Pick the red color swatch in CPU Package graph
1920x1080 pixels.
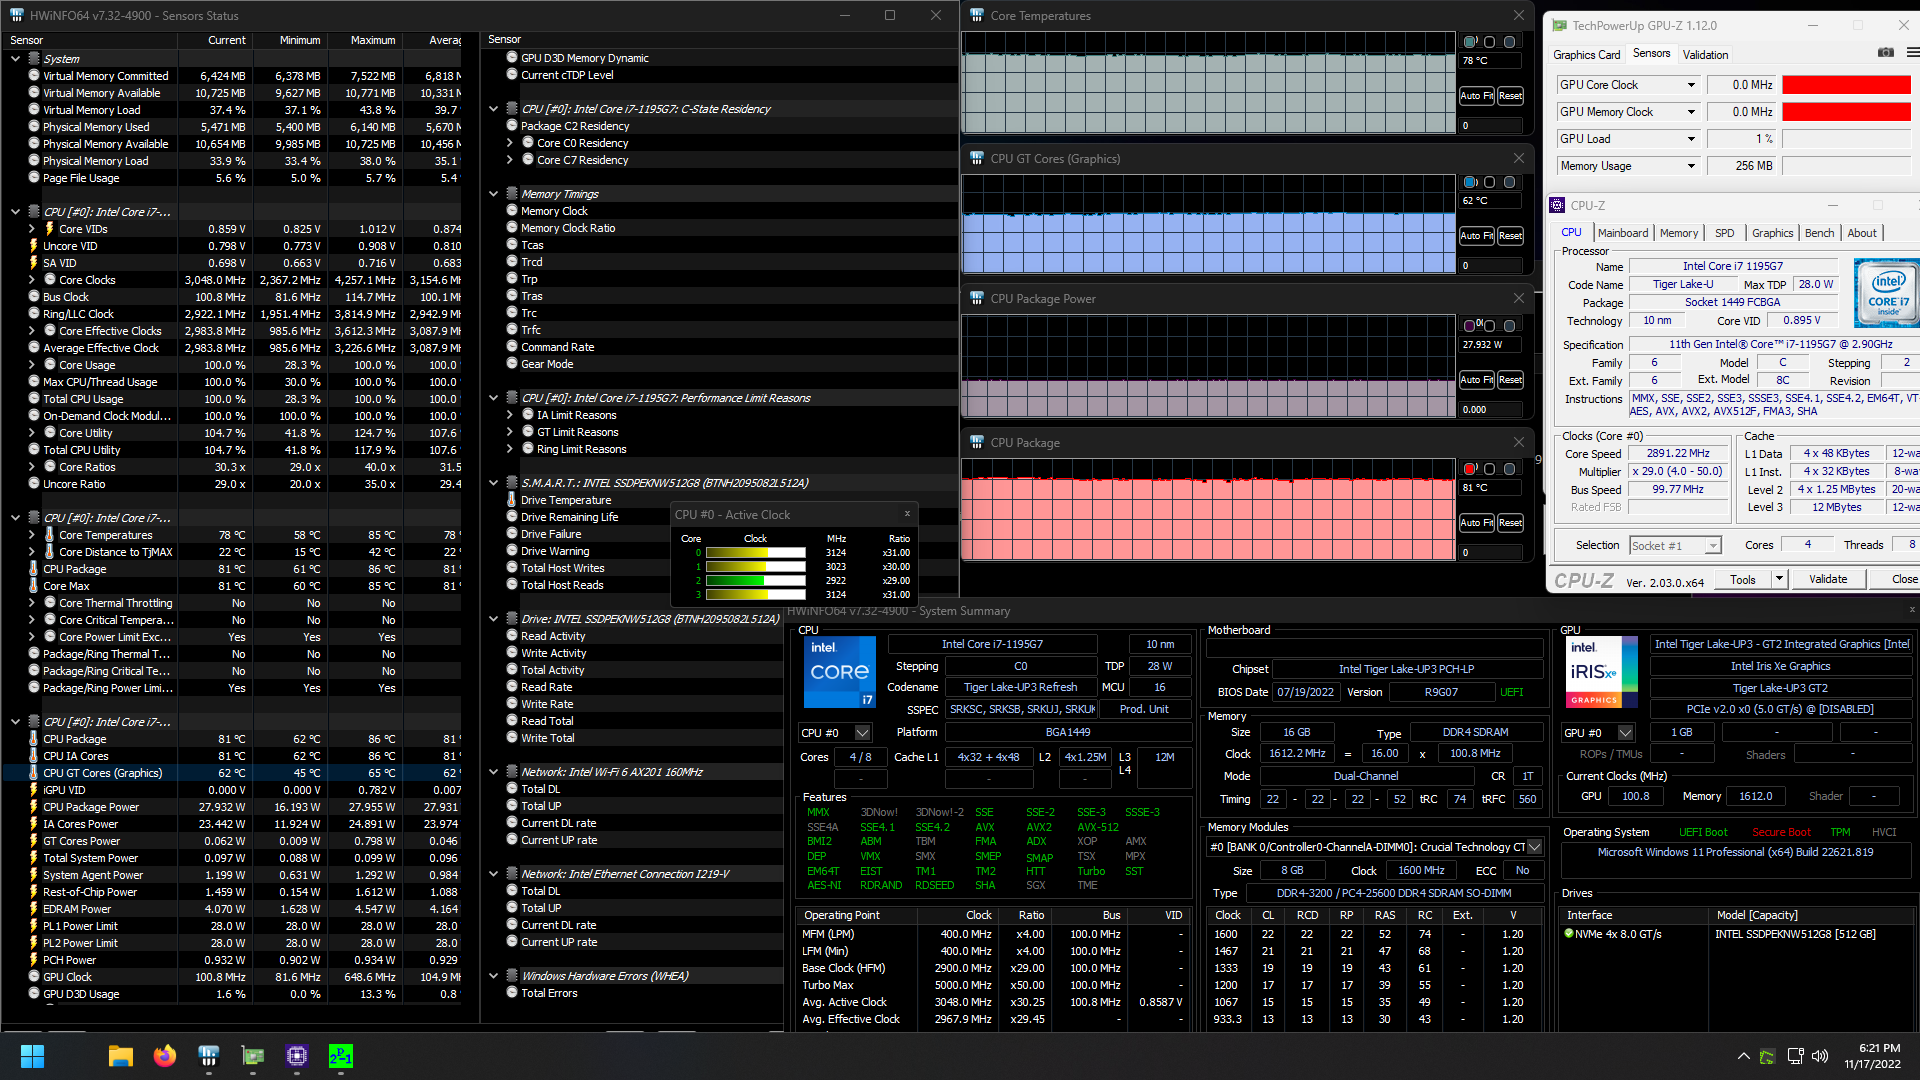(x=1470, y=469)
